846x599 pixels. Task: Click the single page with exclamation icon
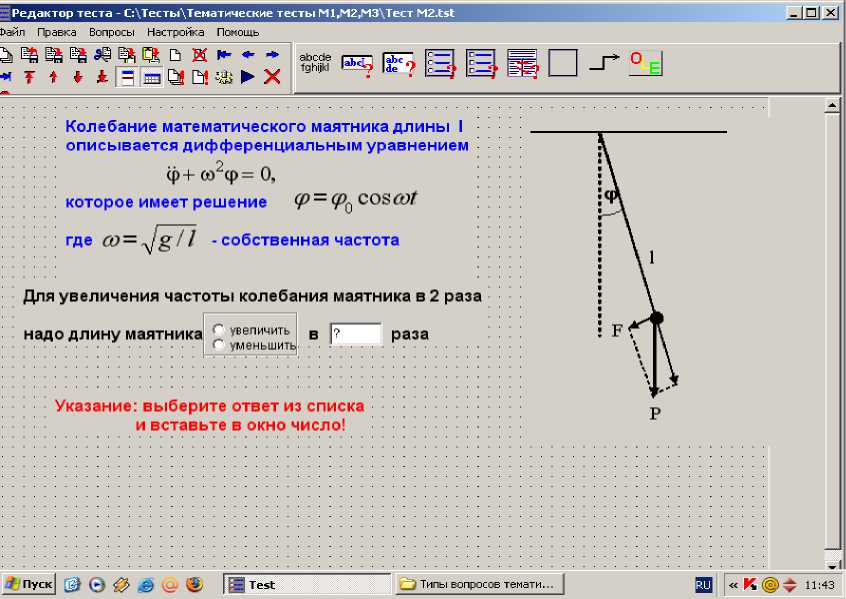point(200,77)
